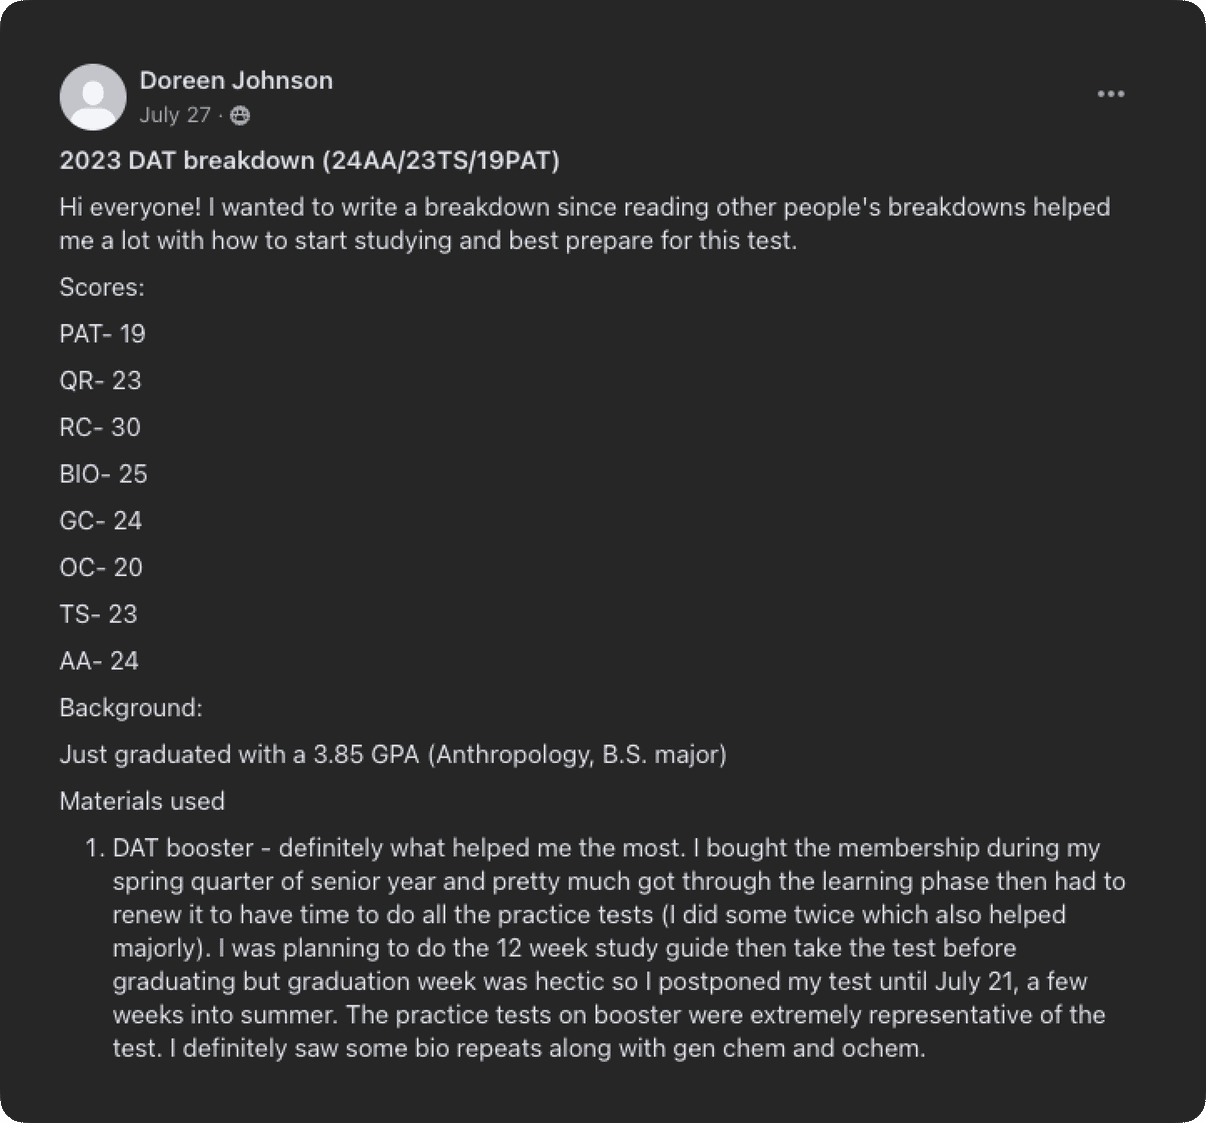Click the Background heading
Image resolution: width=1206 pixels, height=1123 pixels.
(x=132, y=708)
